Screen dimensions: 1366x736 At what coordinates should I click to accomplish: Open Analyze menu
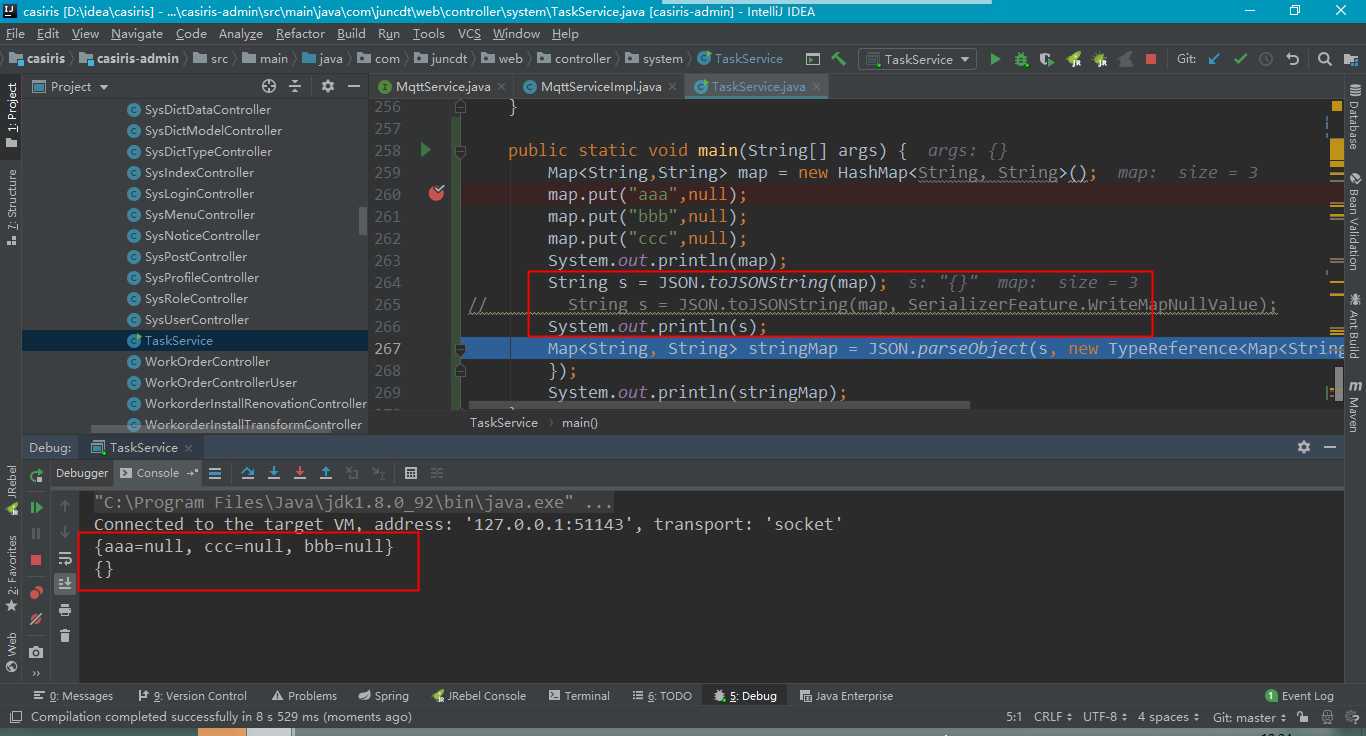(x=240, y=33)
